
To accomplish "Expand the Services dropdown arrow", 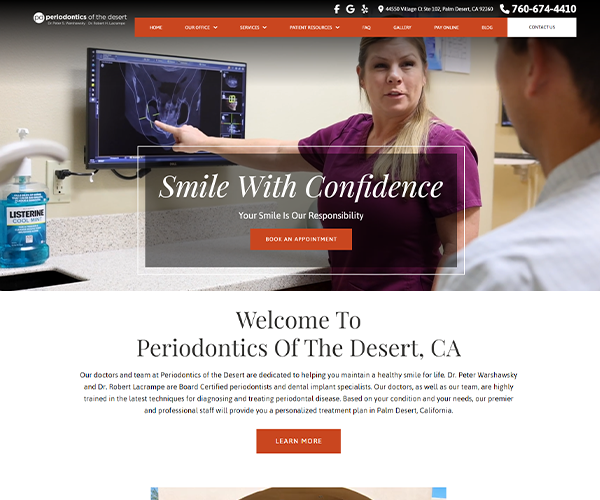I will pos(264,28).
